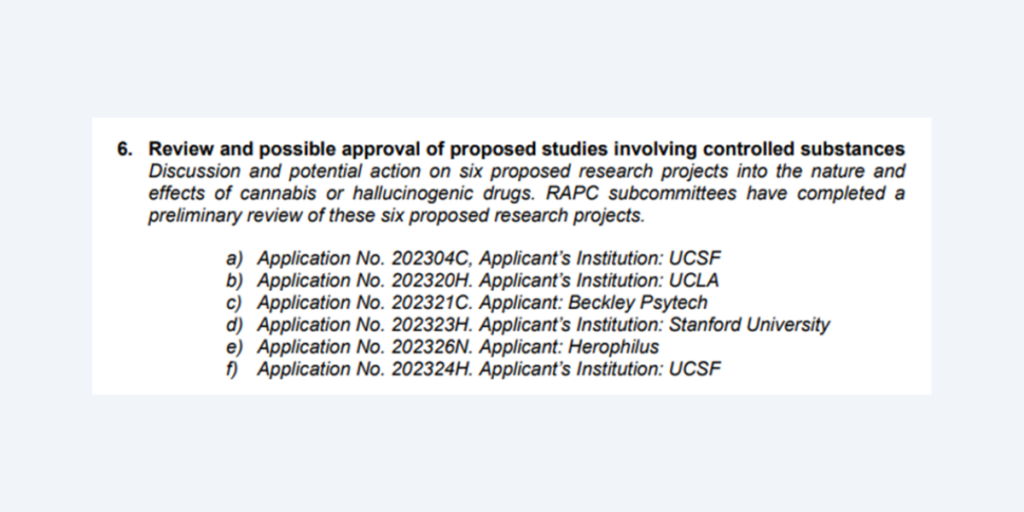The height and width of the screenshot is (512, 1024).
Task: Click the 'b)' list marker
Action: point(234,281)
